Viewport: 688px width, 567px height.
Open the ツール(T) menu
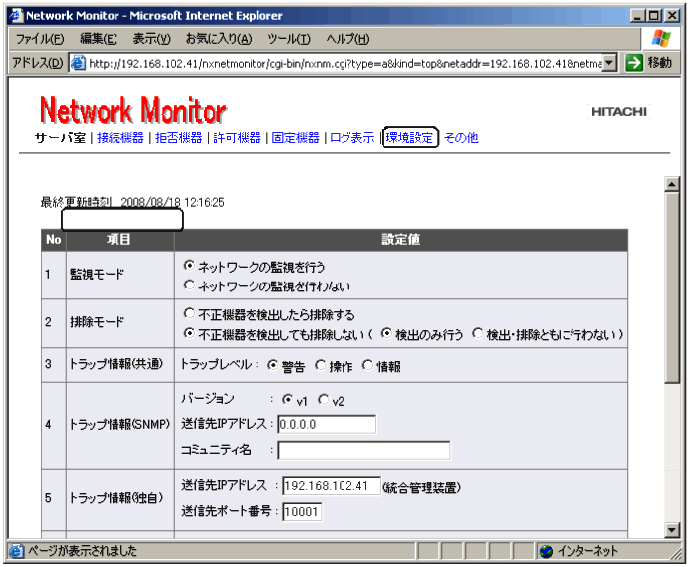click(x=289, y=39)
